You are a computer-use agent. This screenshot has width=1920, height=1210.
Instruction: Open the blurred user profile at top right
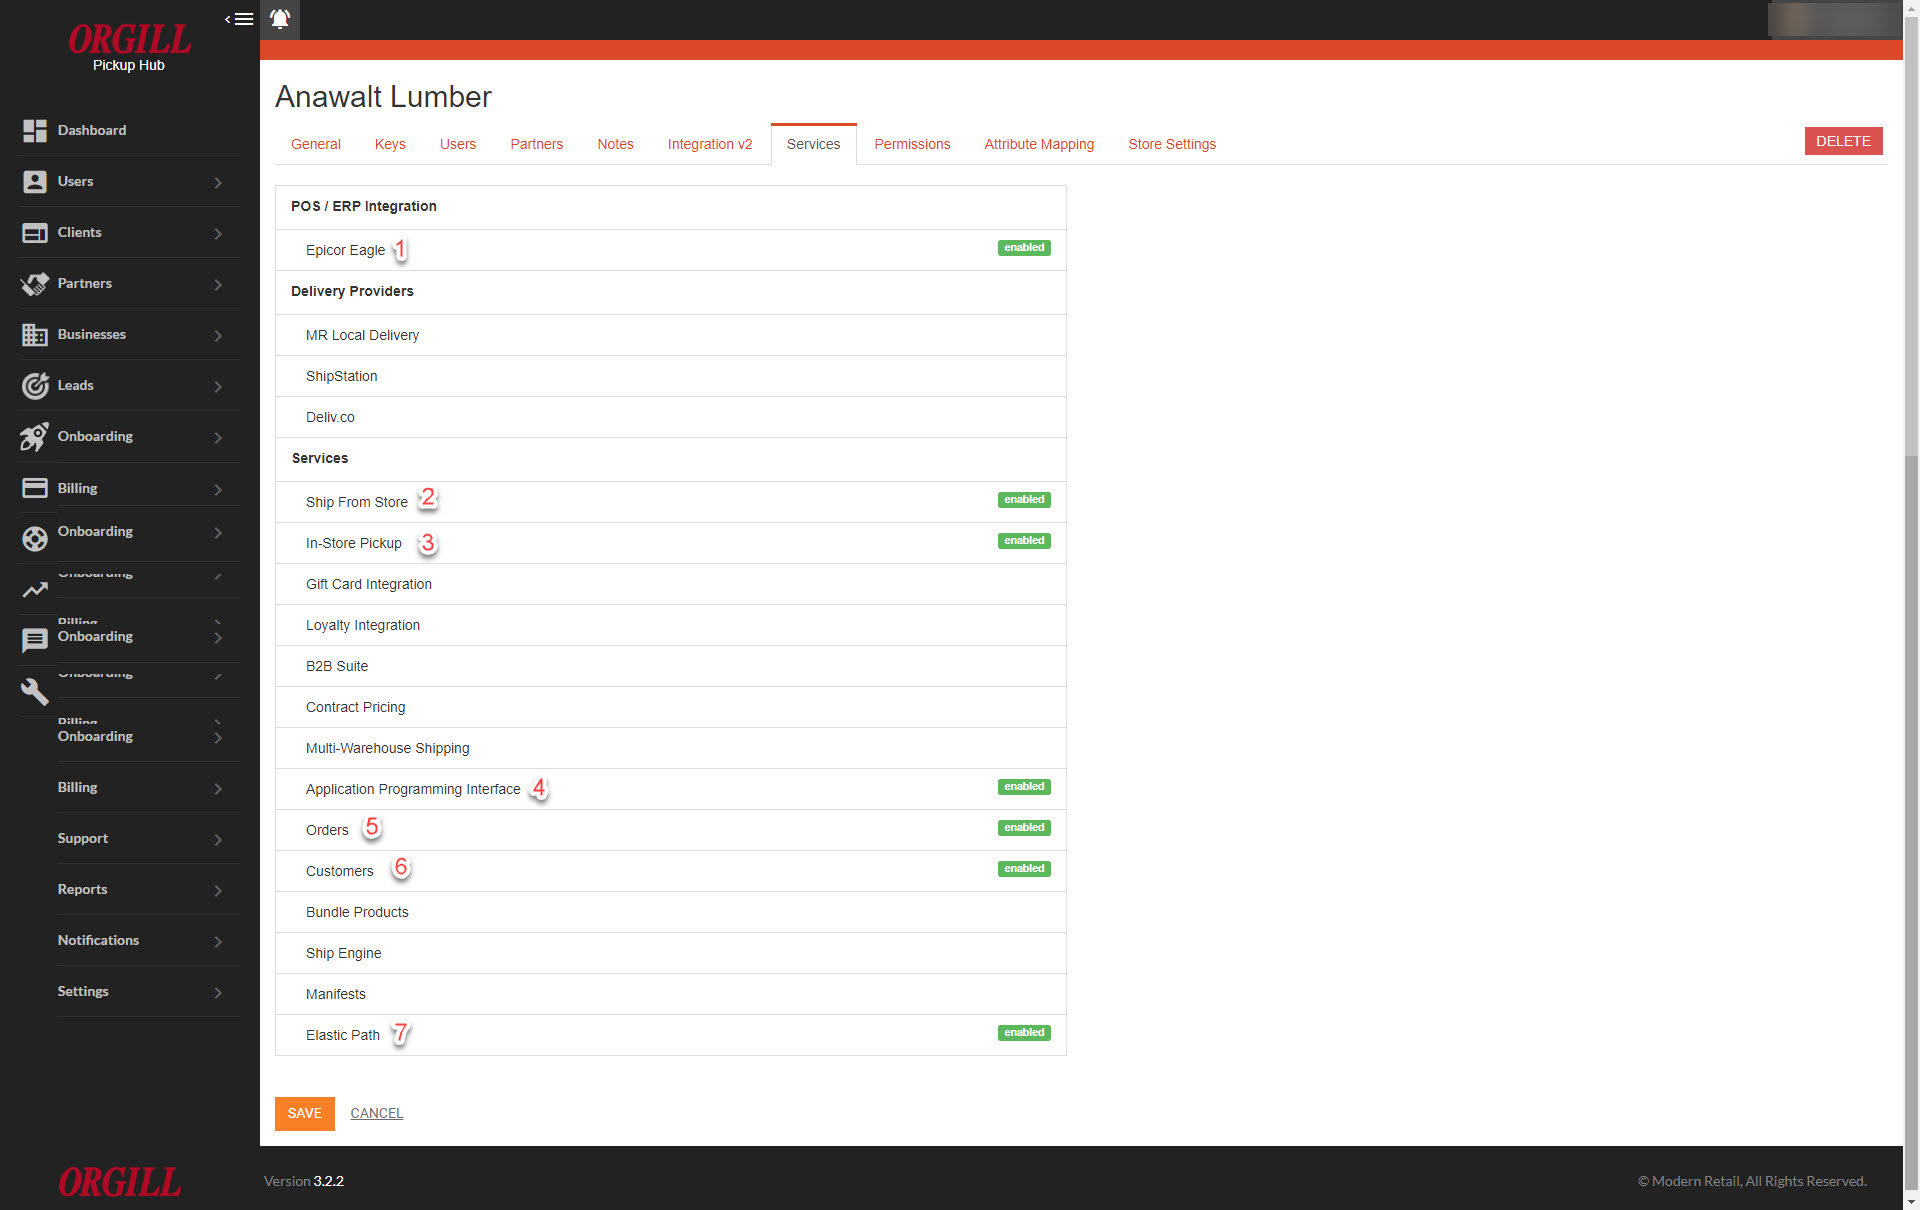point(1834,19)
